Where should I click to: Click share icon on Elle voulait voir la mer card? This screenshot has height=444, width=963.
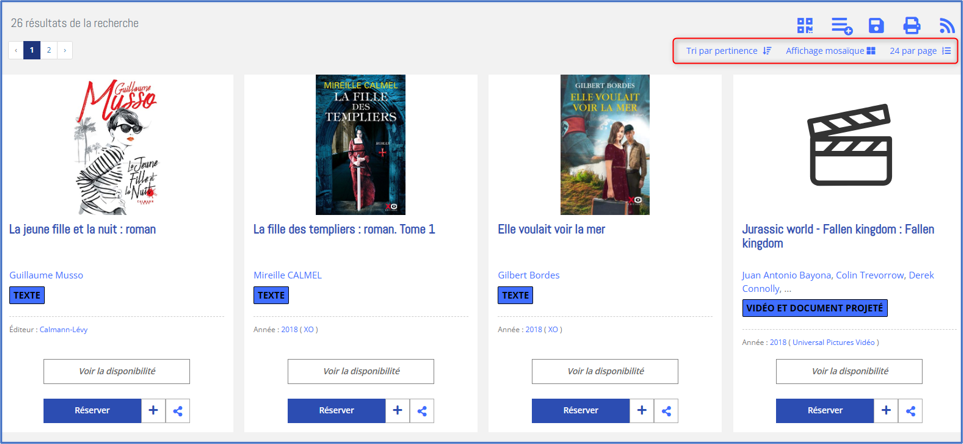click(666, 411)
